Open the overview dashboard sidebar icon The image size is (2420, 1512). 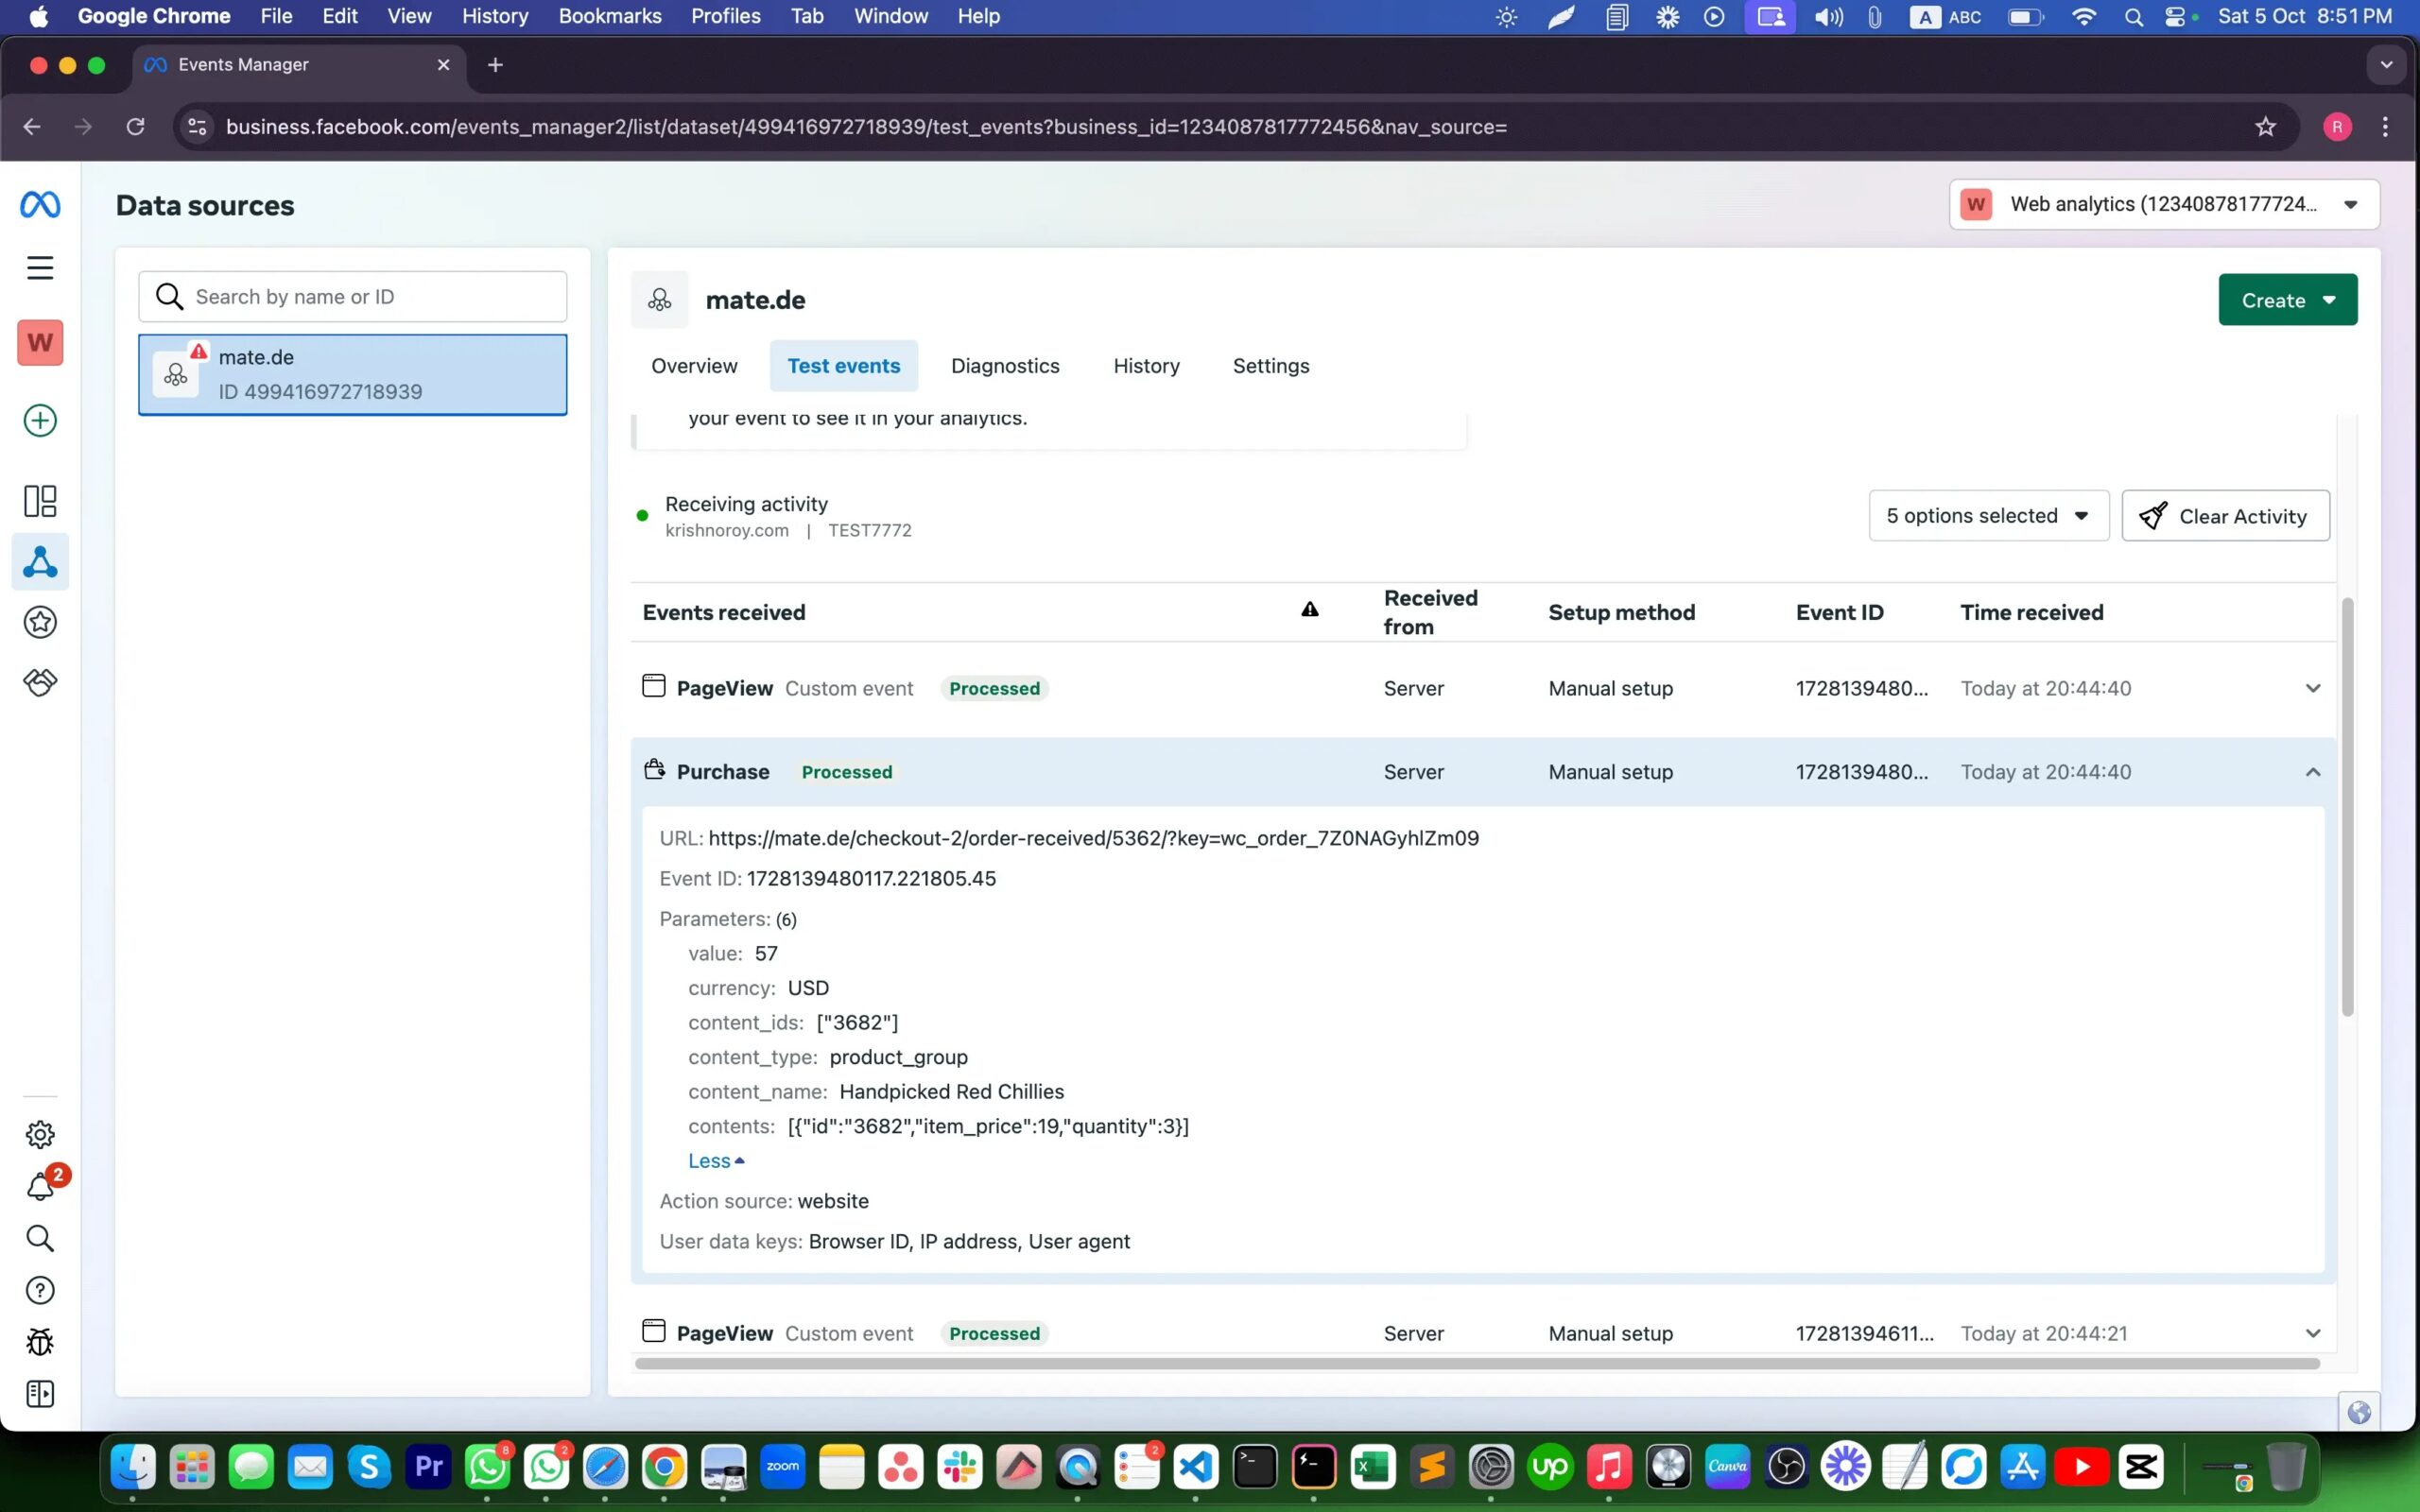click(40, 501)
